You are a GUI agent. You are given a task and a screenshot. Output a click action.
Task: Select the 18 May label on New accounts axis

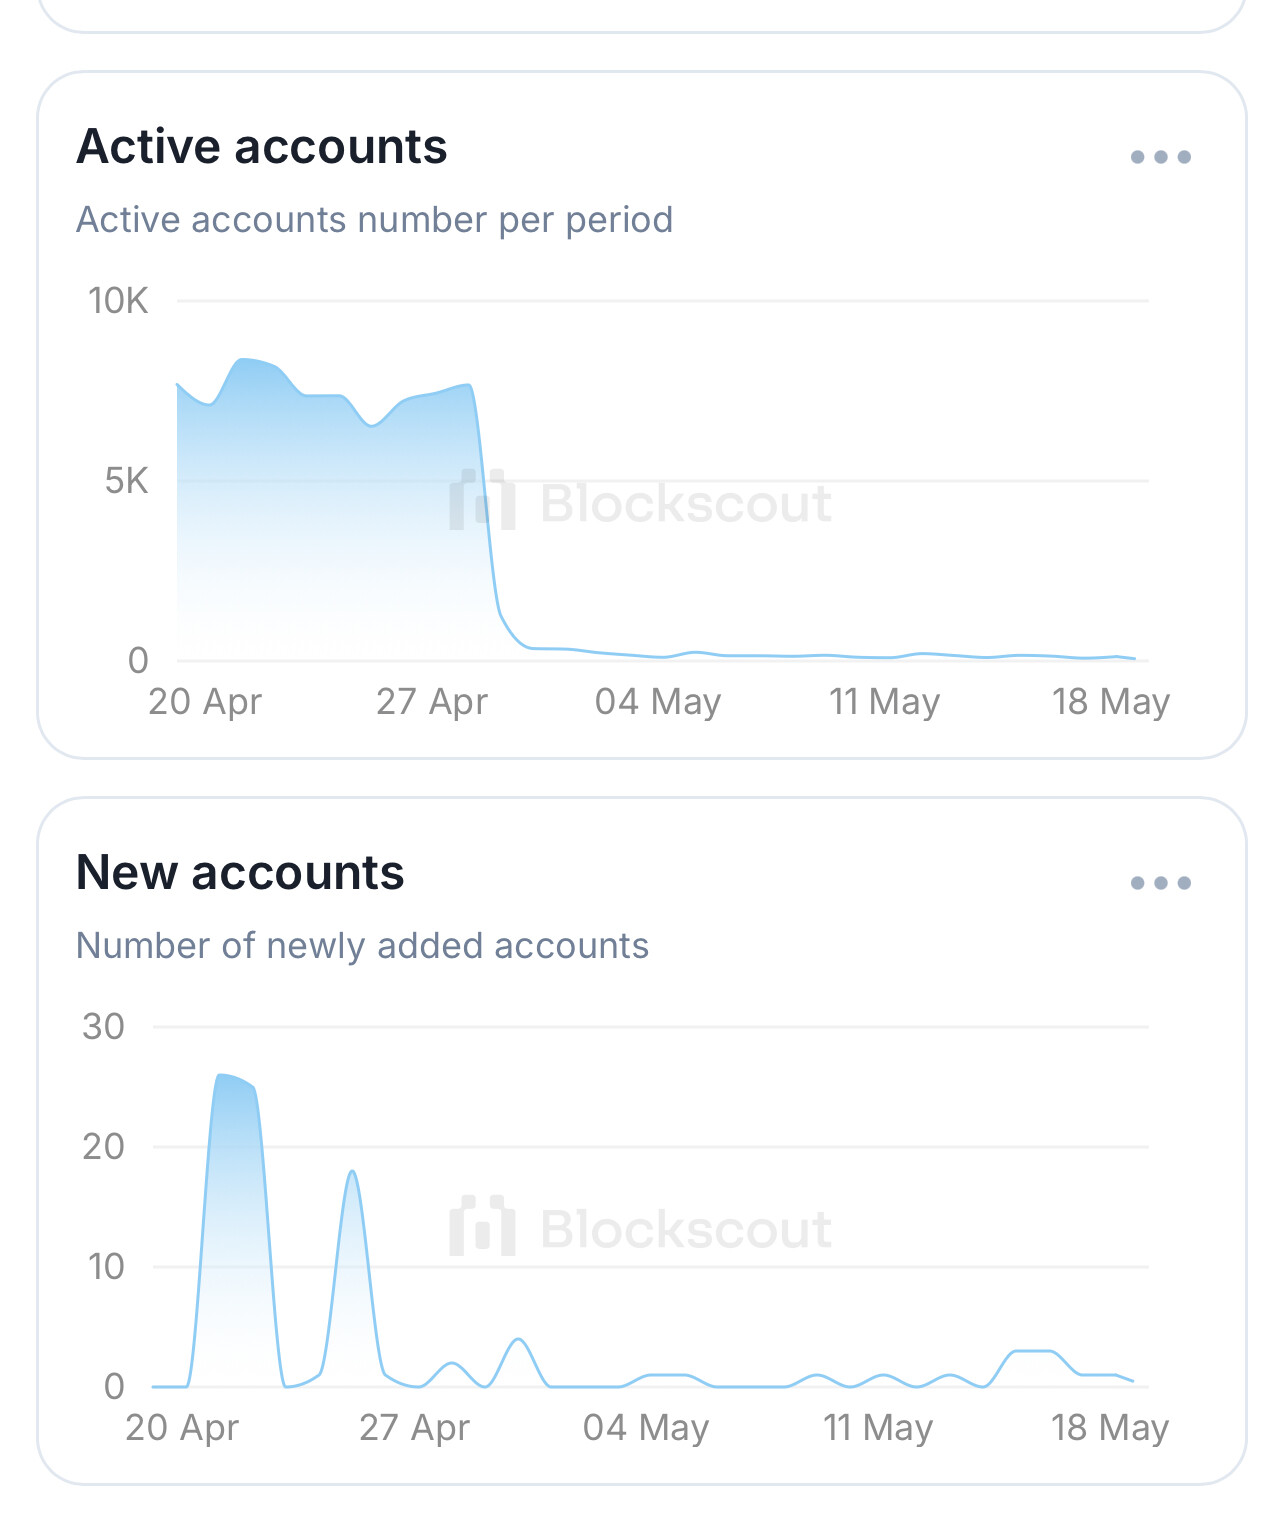click(x=1109, y=1428)
